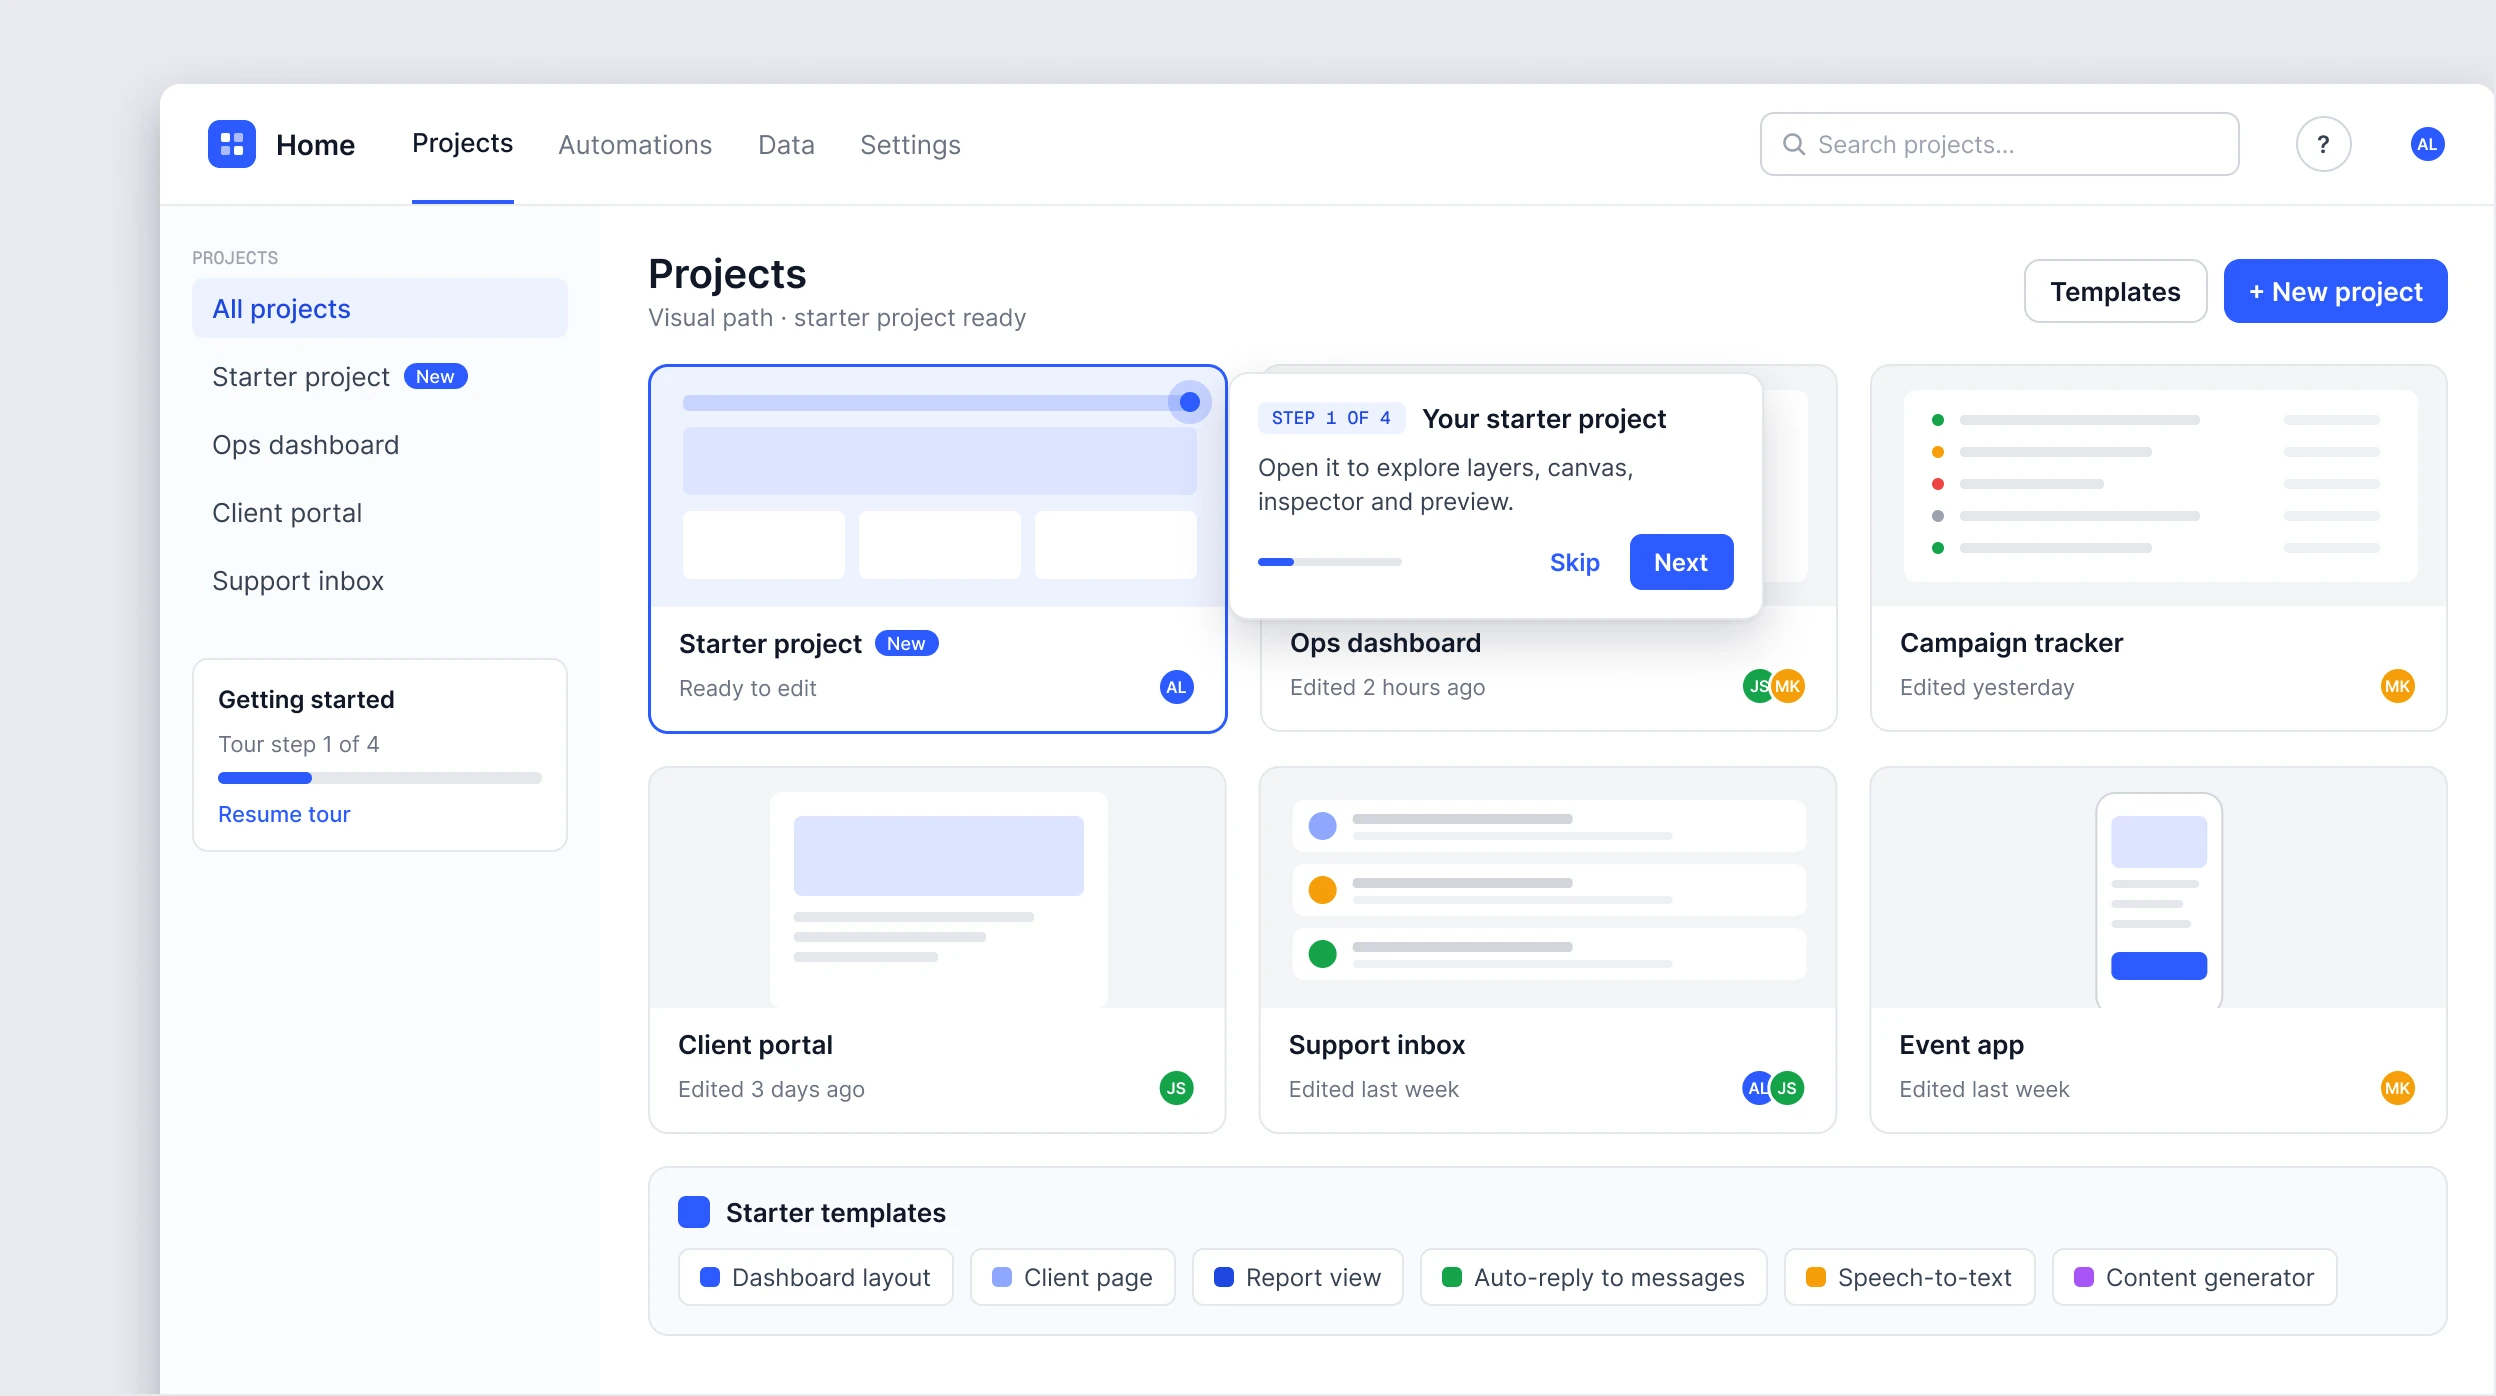The height and width of the screenshot is (1396, 2496).
Task: Choose the Dashboard layout template chip
Action: (816, 1277)
